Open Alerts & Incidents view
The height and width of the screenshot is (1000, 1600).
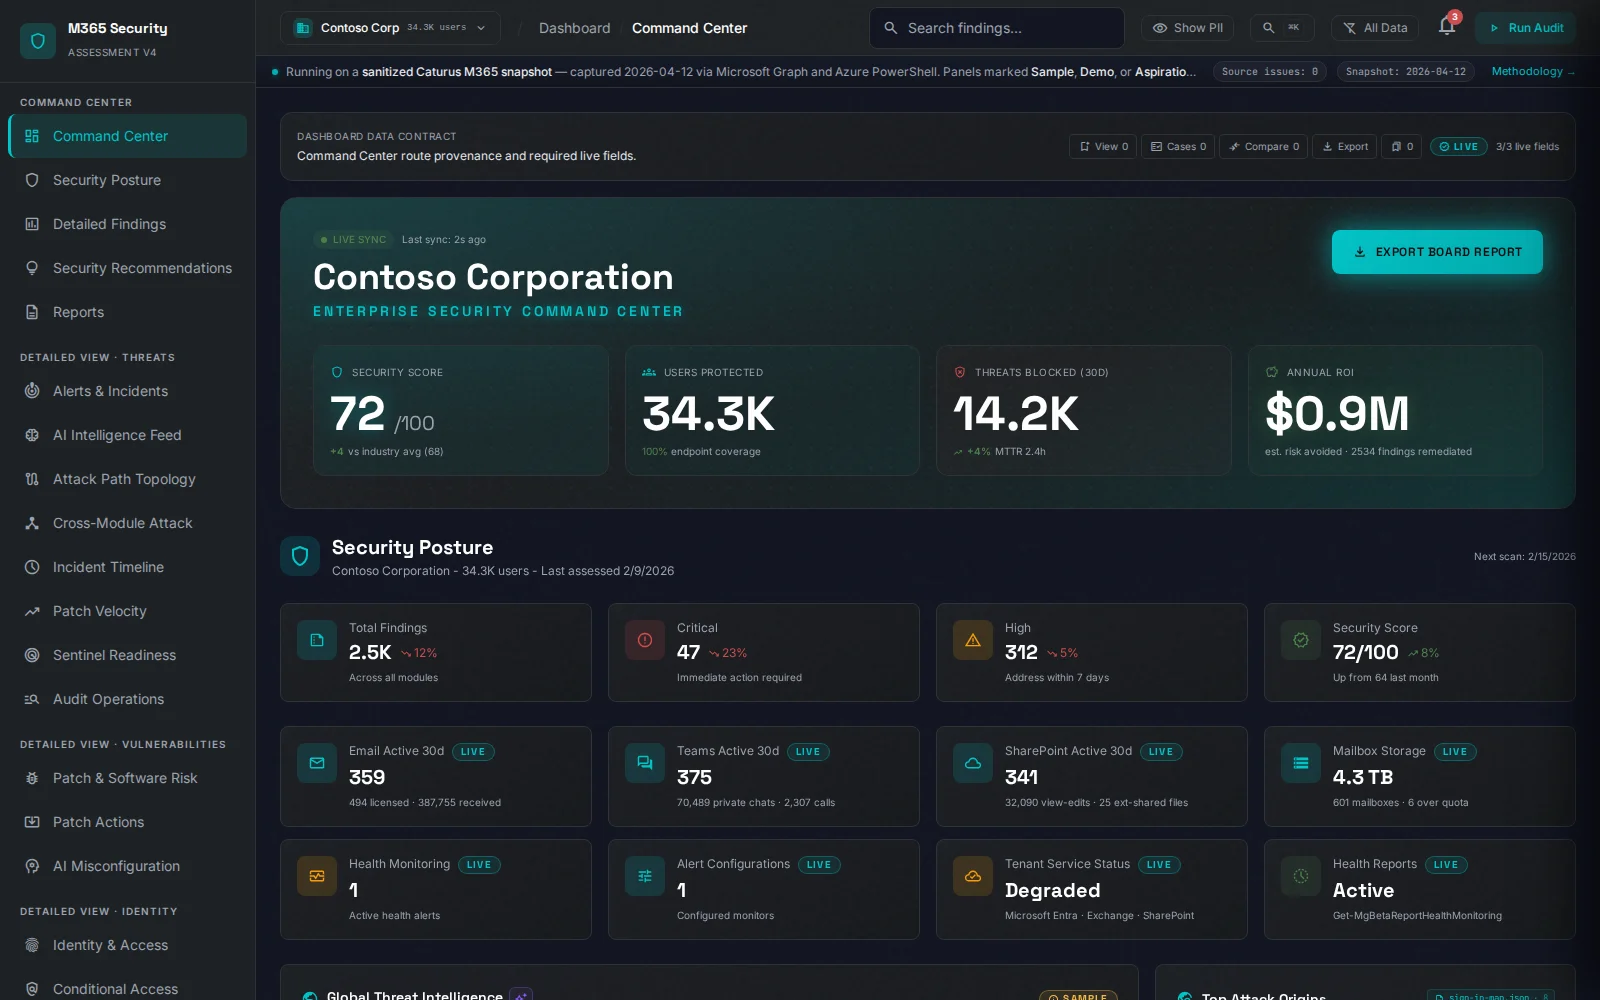point(127,391)
